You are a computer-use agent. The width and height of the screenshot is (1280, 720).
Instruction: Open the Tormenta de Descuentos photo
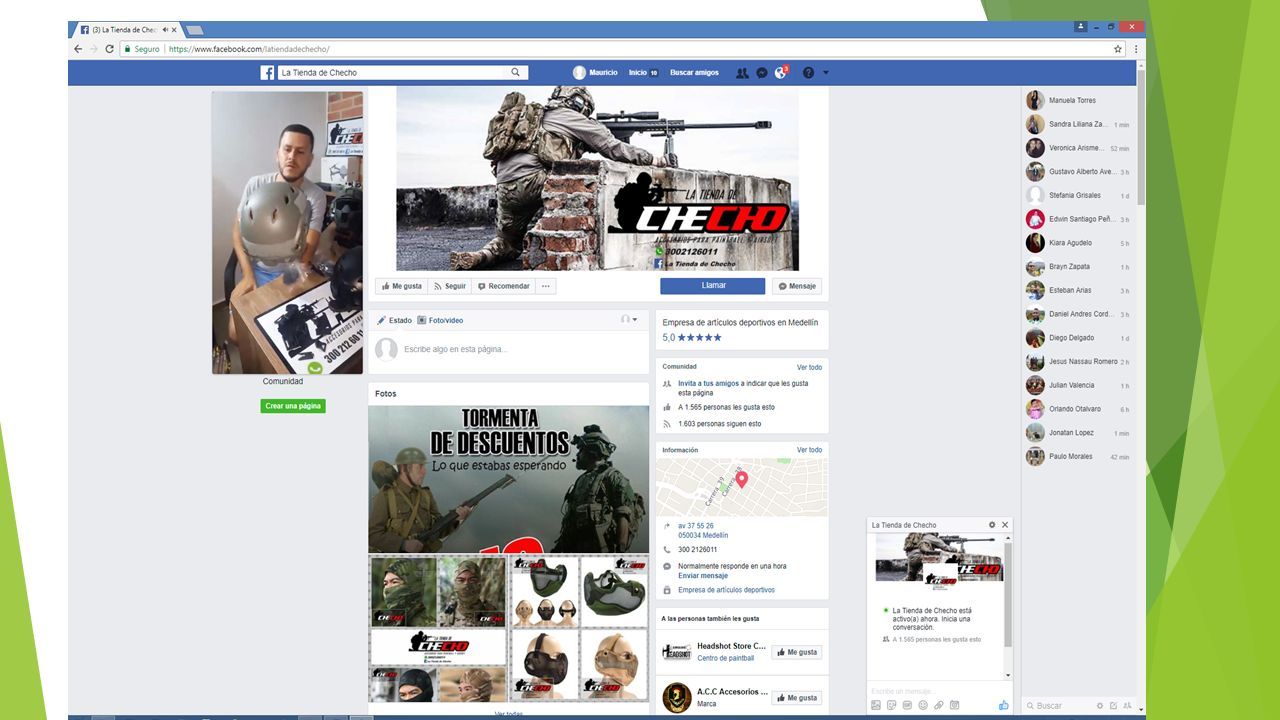coord(508,479)
